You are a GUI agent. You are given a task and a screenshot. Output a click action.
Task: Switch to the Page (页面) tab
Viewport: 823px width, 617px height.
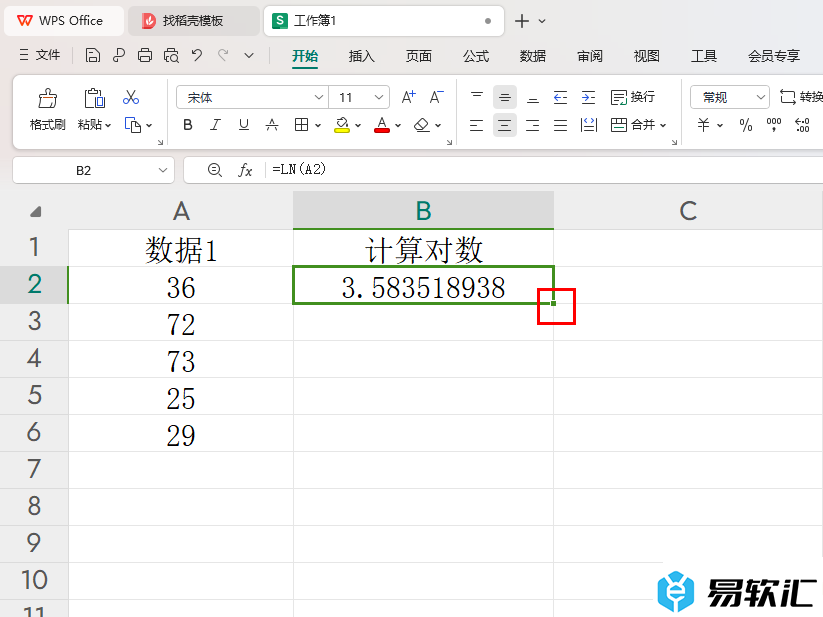tap(419, 56)
